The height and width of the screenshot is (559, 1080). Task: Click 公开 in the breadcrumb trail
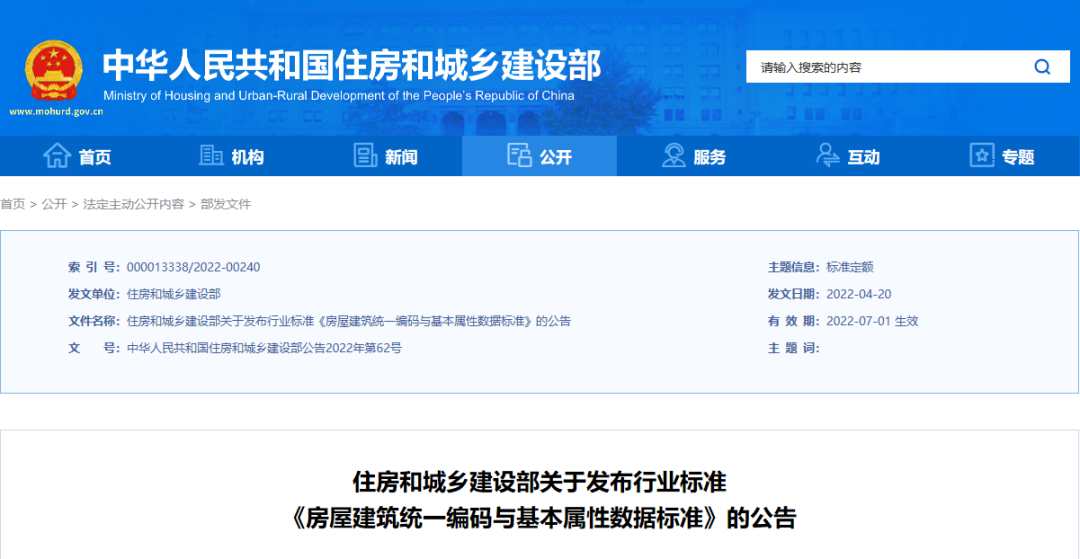[x=54, y=204]
